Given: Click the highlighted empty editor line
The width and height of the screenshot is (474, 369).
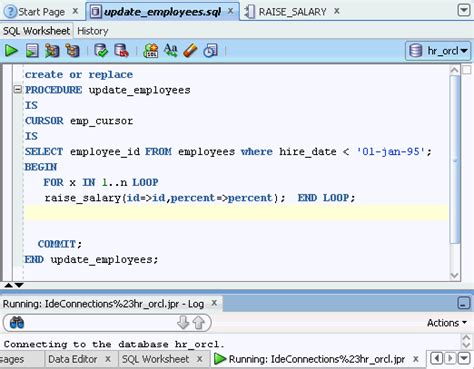Looking at the screenshot, I should click(x=236, y=213).
